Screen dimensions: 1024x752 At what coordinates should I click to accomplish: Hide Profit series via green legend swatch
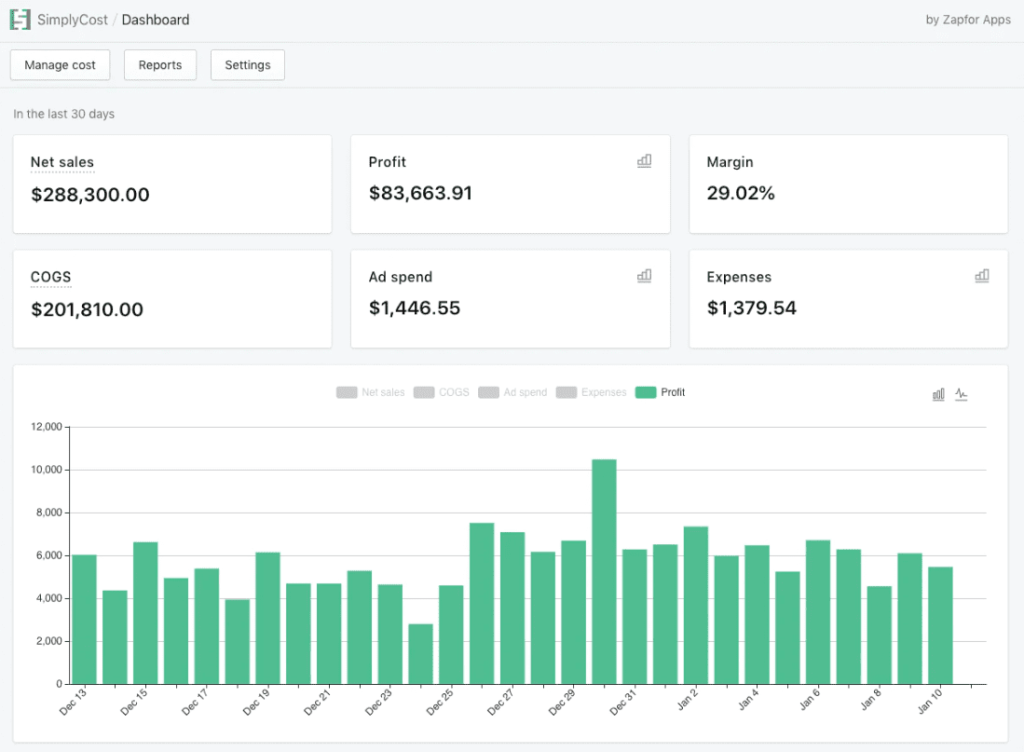coord(645,393)
